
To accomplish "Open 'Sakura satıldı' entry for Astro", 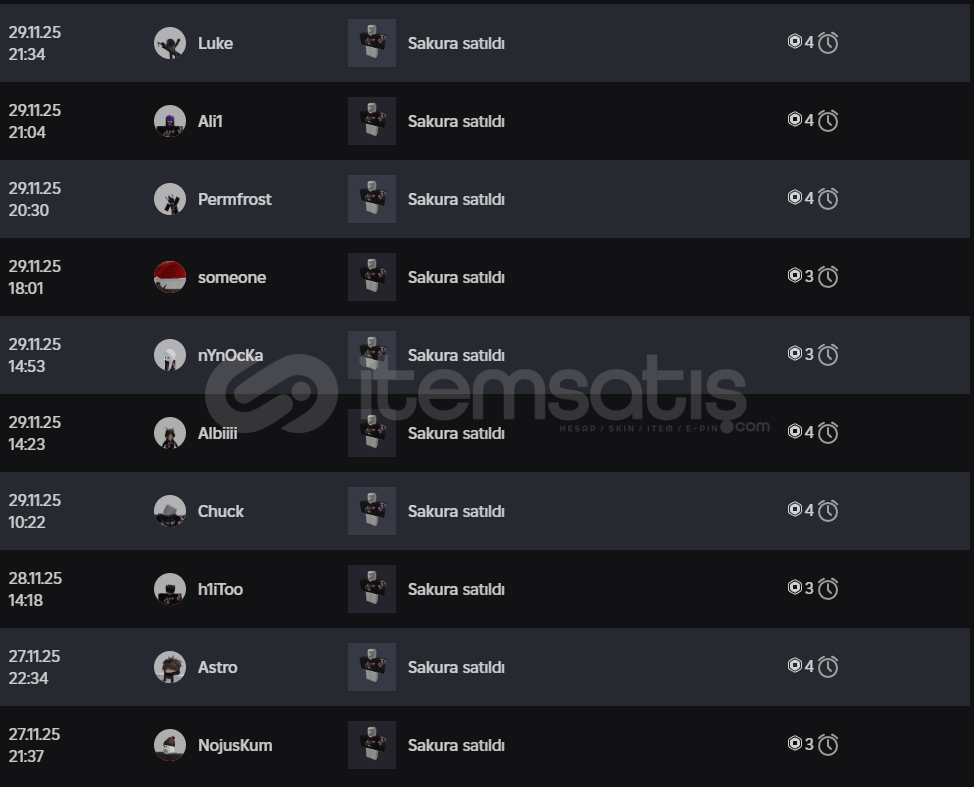I will tap(456, 667).
